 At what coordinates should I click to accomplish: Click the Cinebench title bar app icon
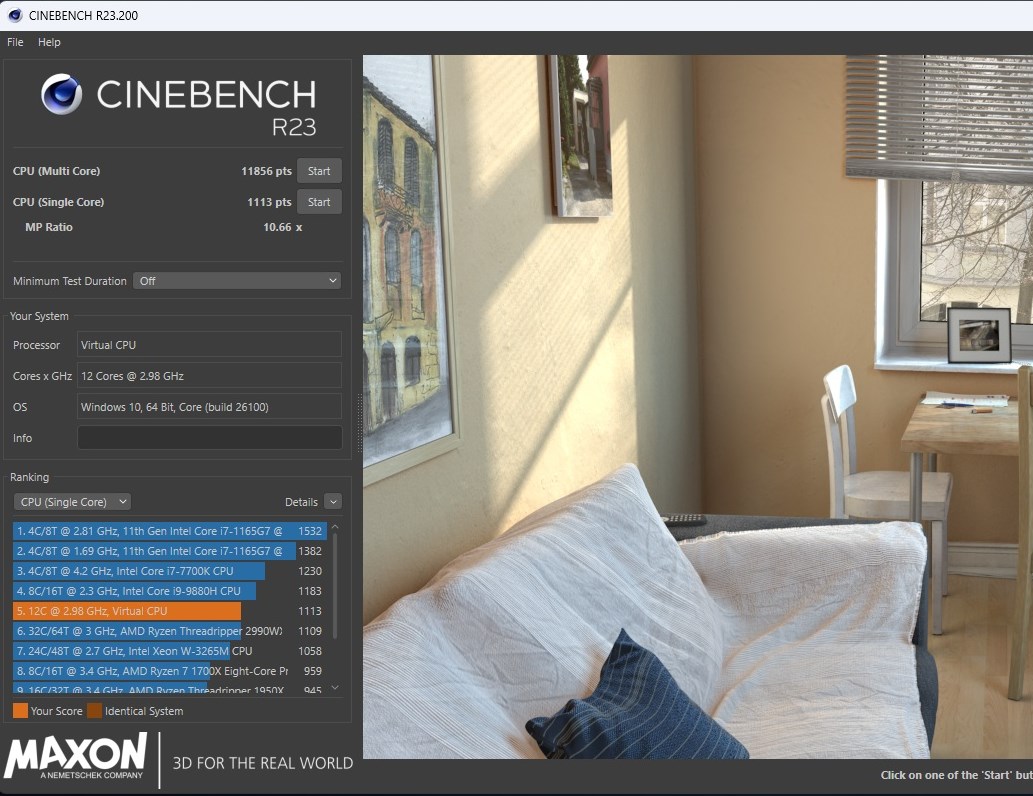pos(14,15)
